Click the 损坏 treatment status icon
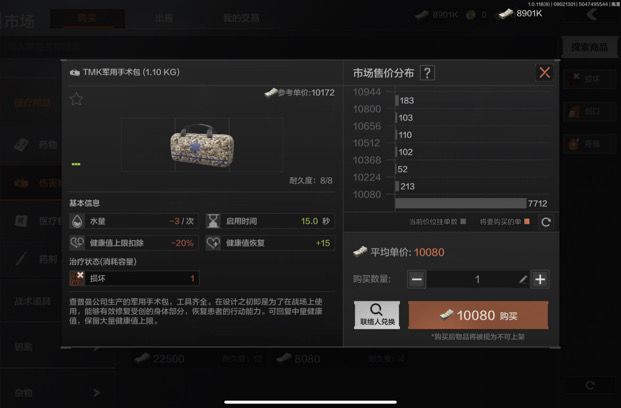Viewport: 621px width, 408px height. pyautogui.click(x=77, y=278)
